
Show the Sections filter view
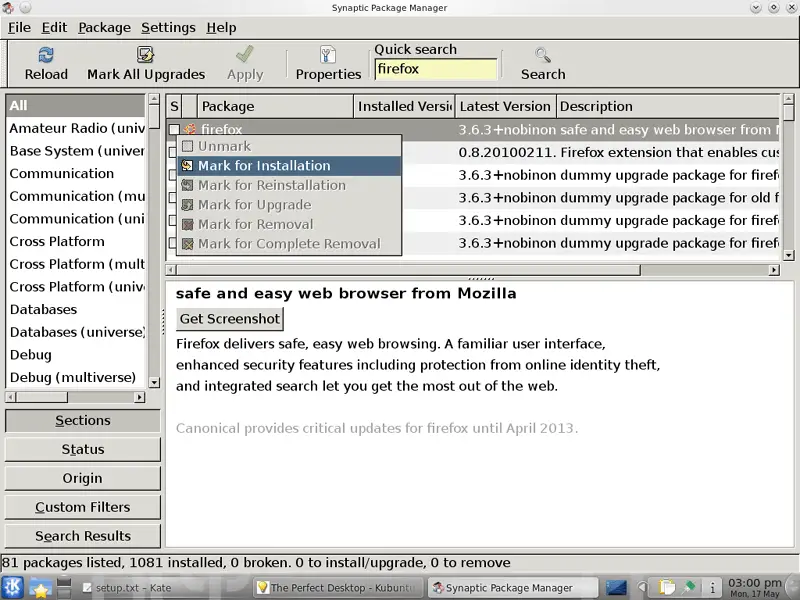83,420
